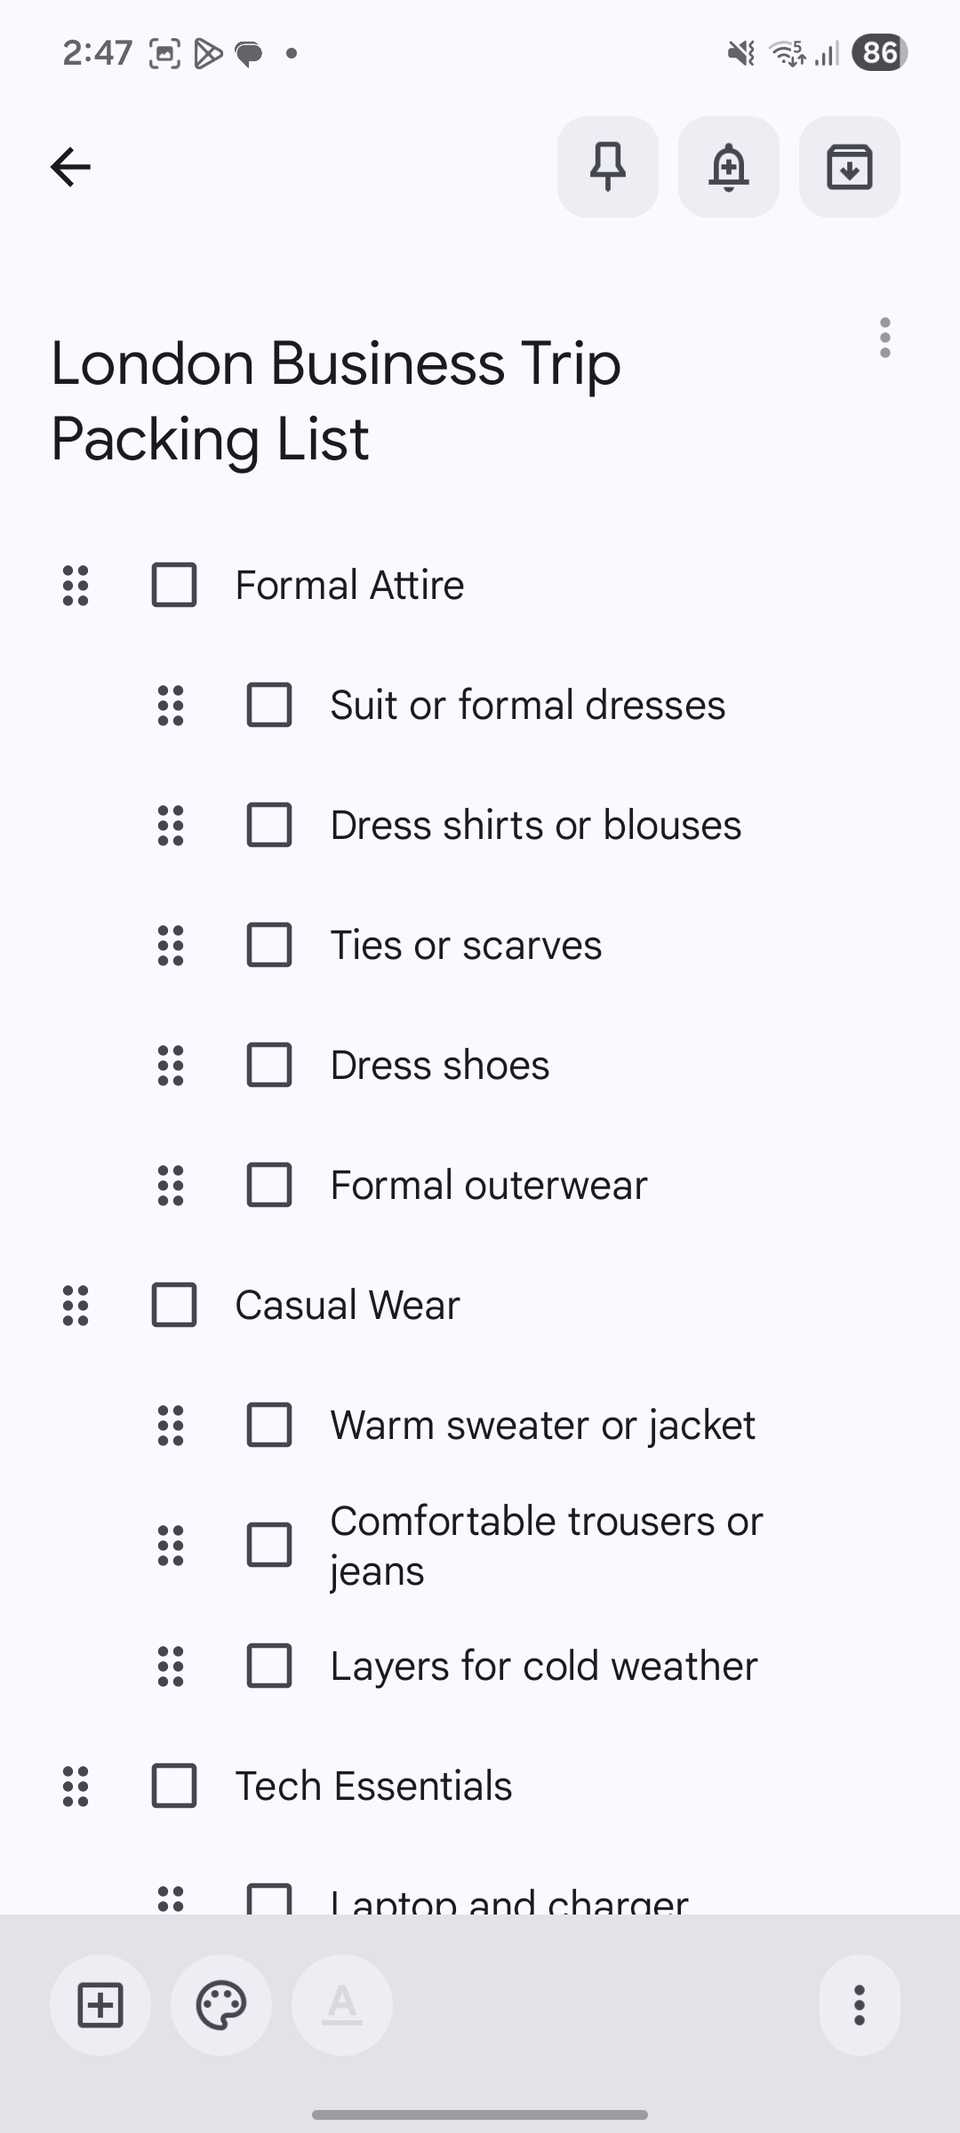The image size is (960, 2133).
Task: Open list options menu beside the title
Action: (x=885, y=338)
